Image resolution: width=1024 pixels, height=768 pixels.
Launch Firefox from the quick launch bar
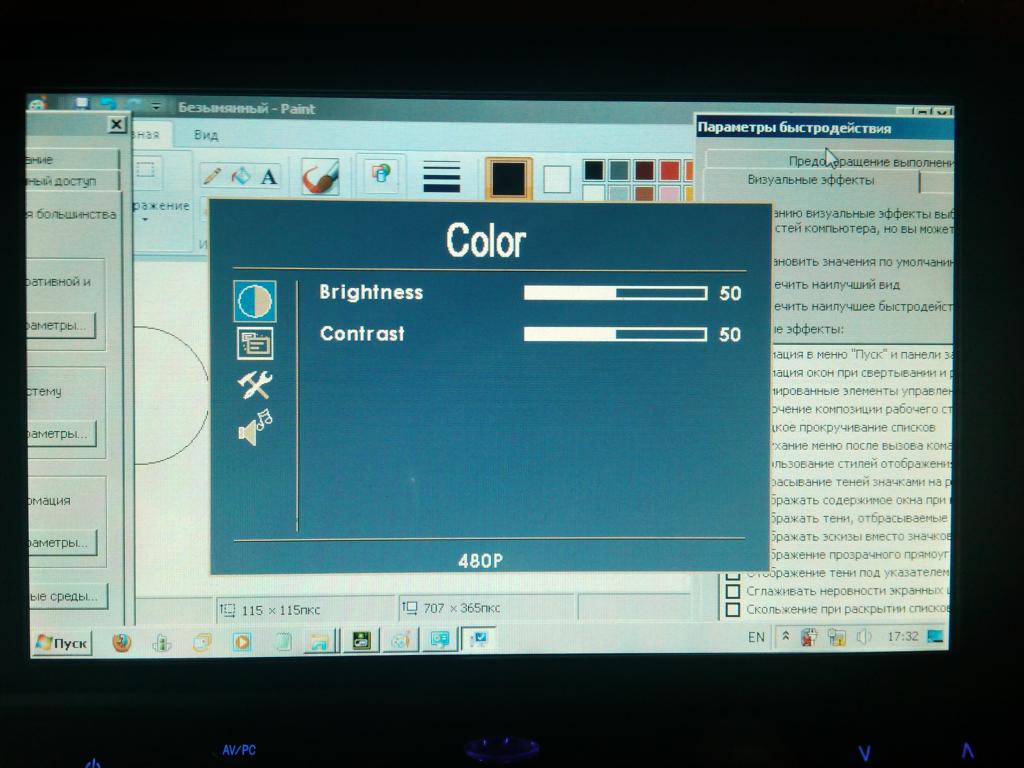pos(122,642)
